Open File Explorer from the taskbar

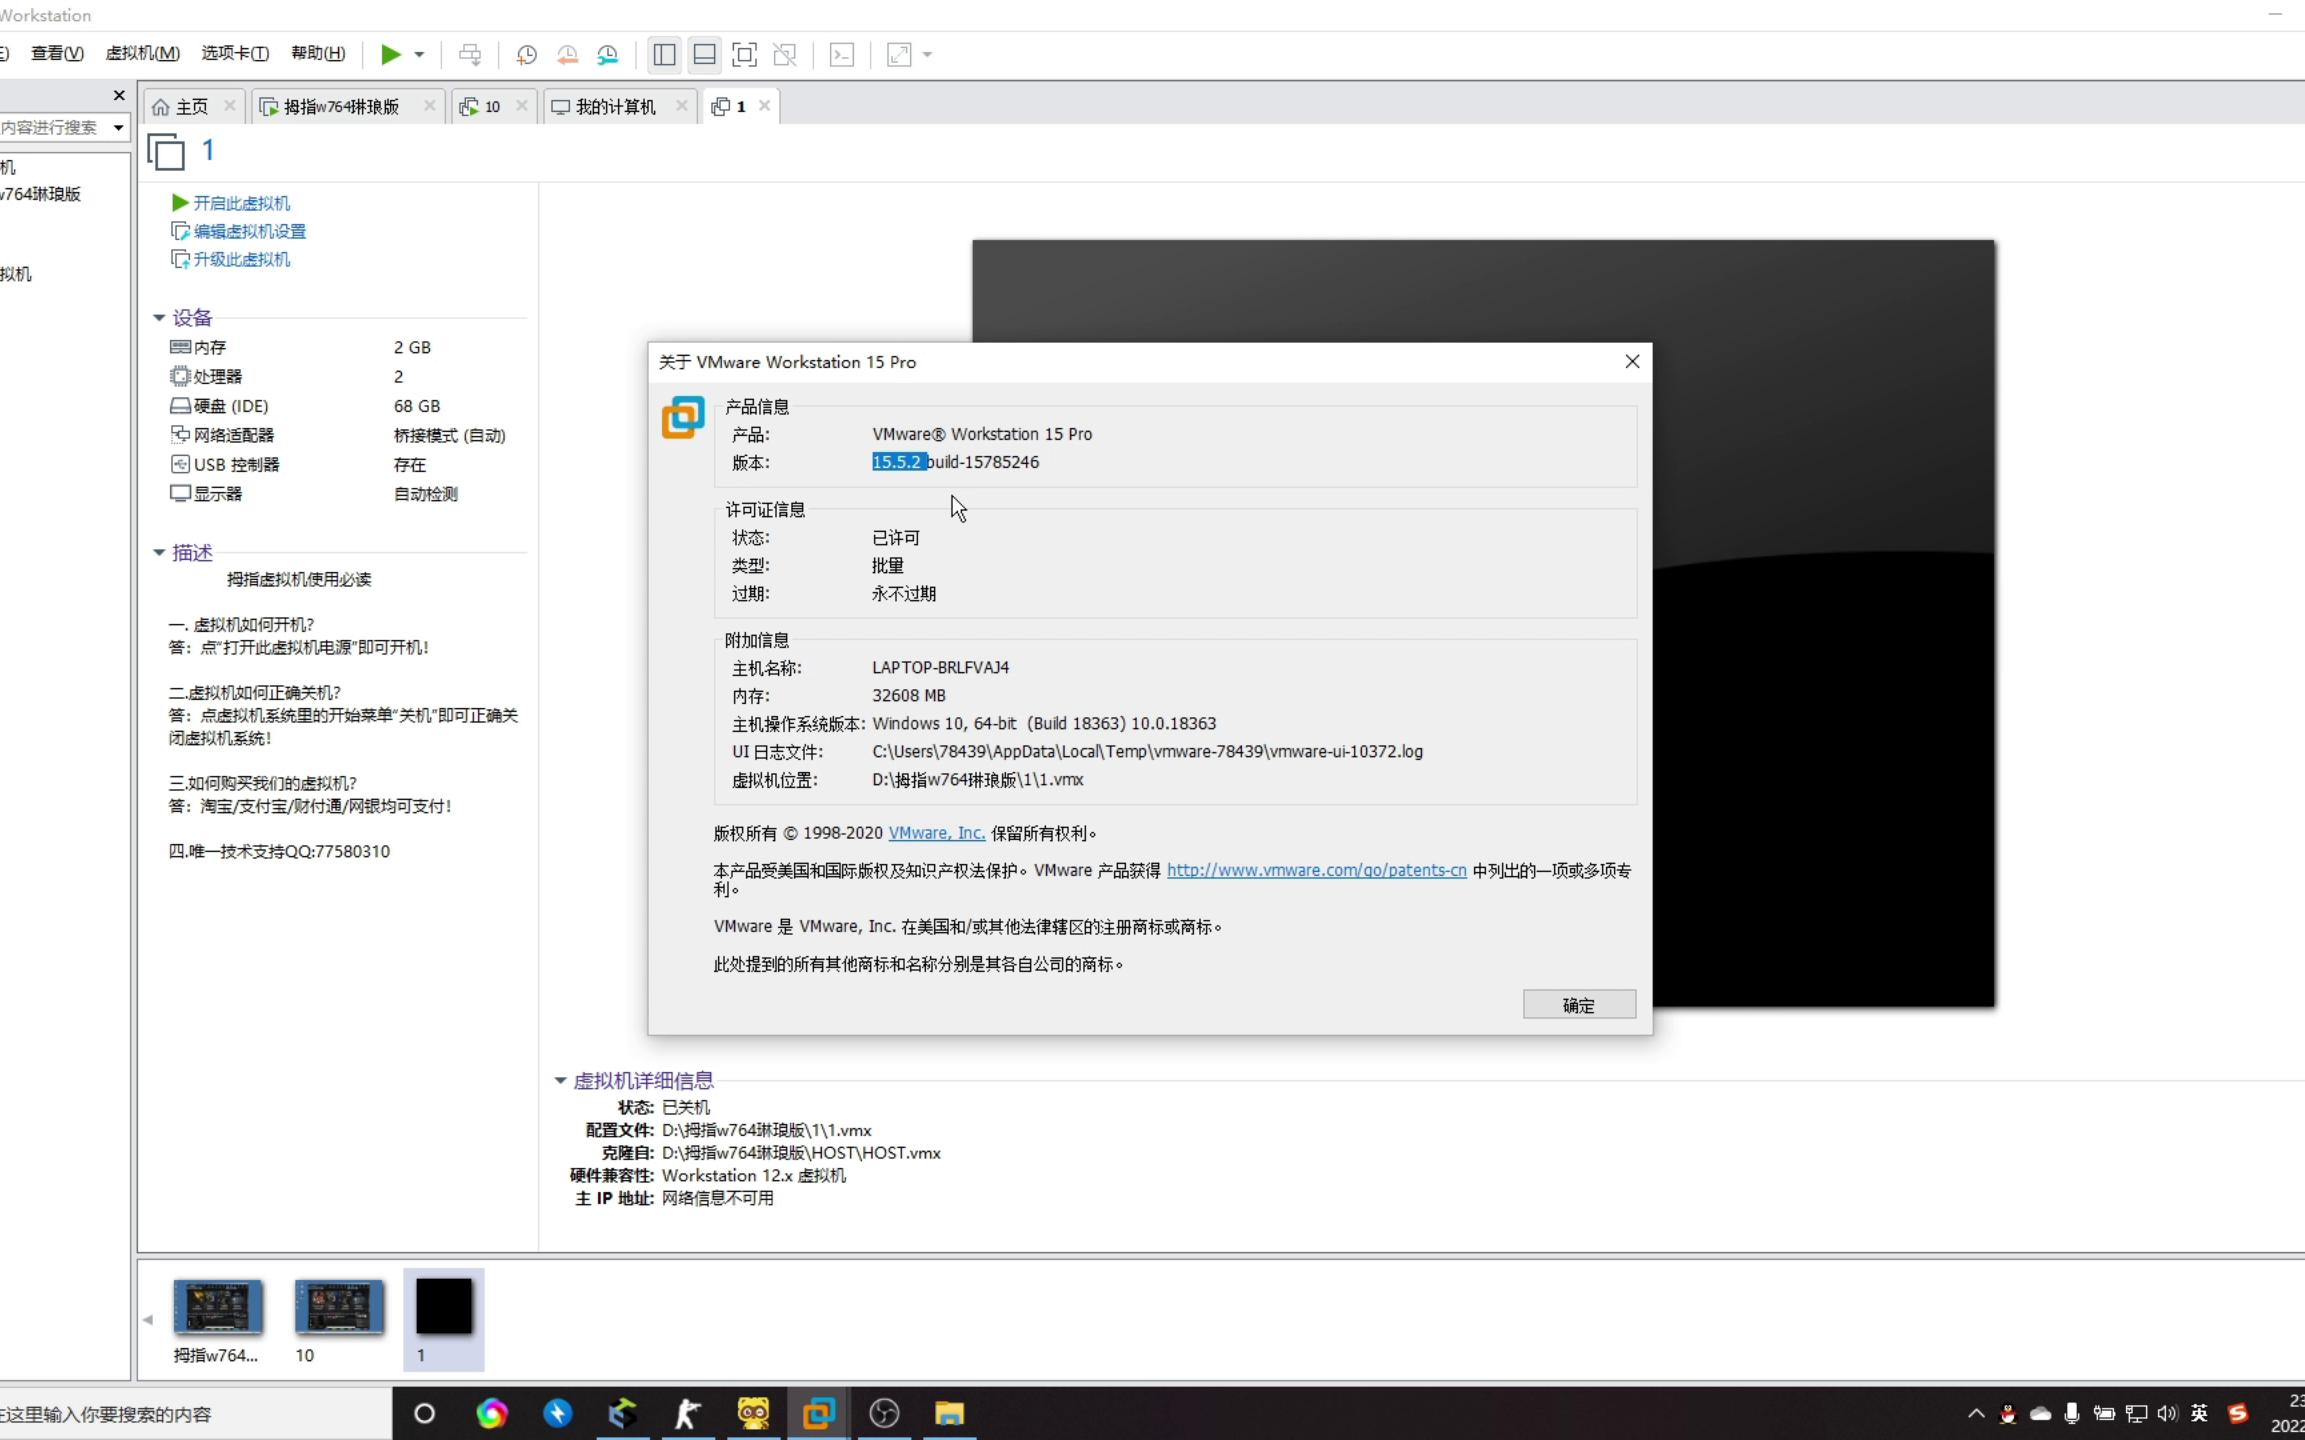(x=949, y=1413)
